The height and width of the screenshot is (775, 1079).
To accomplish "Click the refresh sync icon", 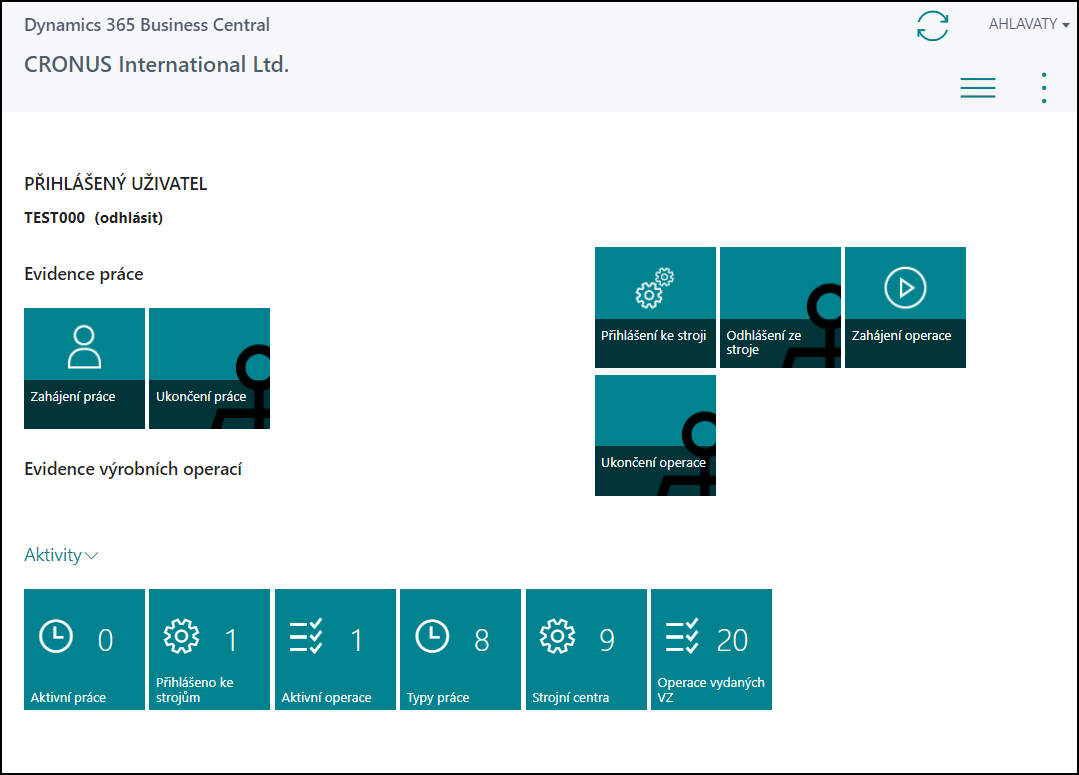I will [x=932, y=26].
